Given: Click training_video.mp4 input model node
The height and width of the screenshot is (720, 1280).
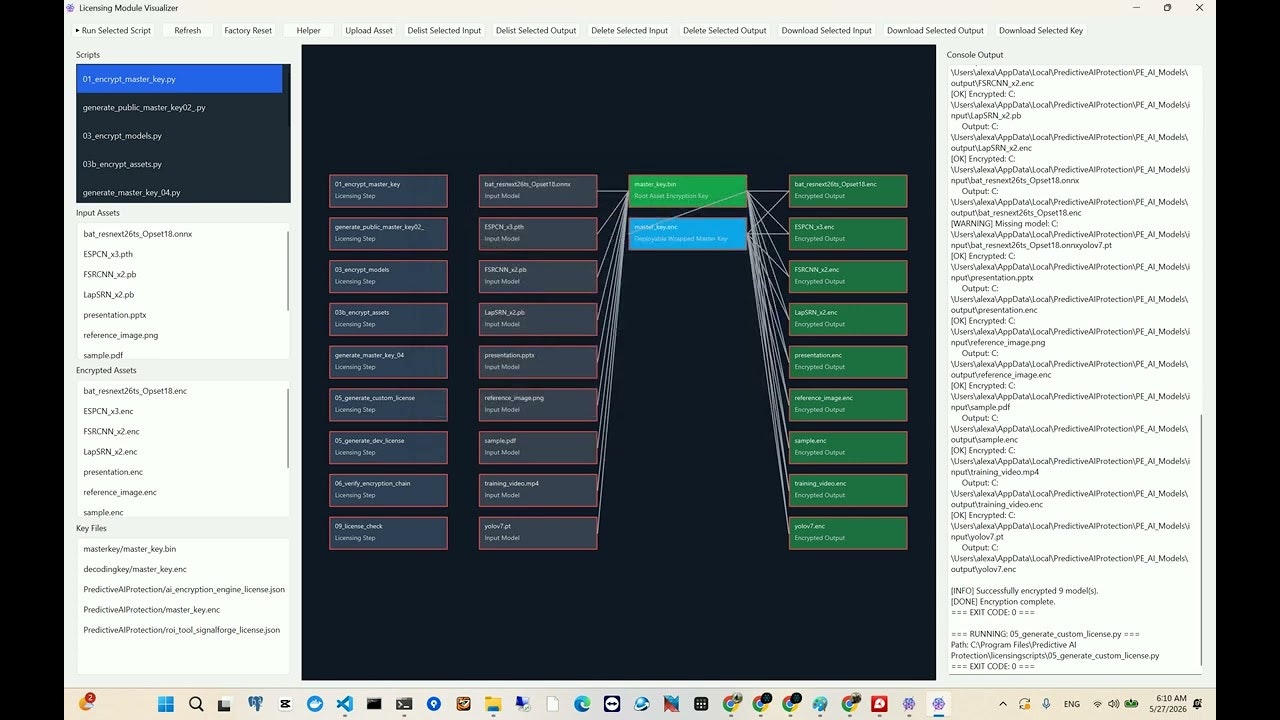Looking at the screenshot, I should pos(538,490).
